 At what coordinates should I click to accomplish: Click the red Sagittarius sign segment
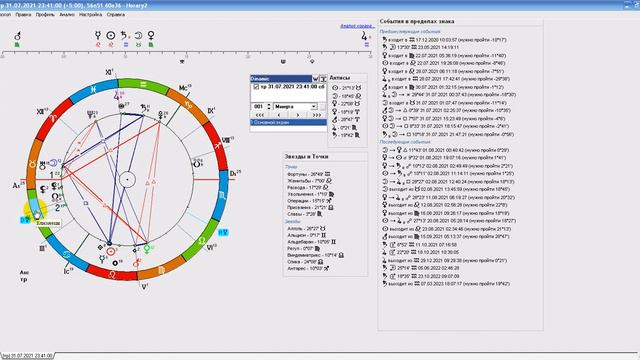click(216, 145)
